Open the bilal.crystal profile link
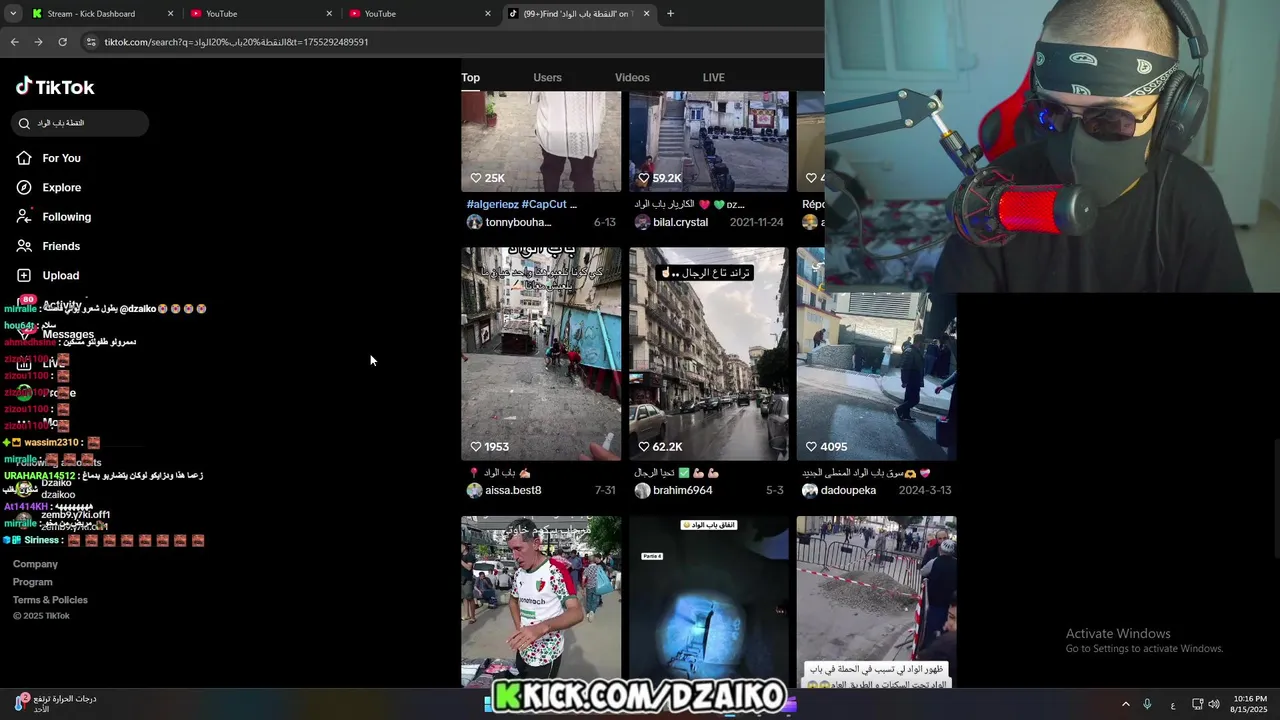Screen dimensions: 1280x720 pyautogui.click(x=680, y=222)
